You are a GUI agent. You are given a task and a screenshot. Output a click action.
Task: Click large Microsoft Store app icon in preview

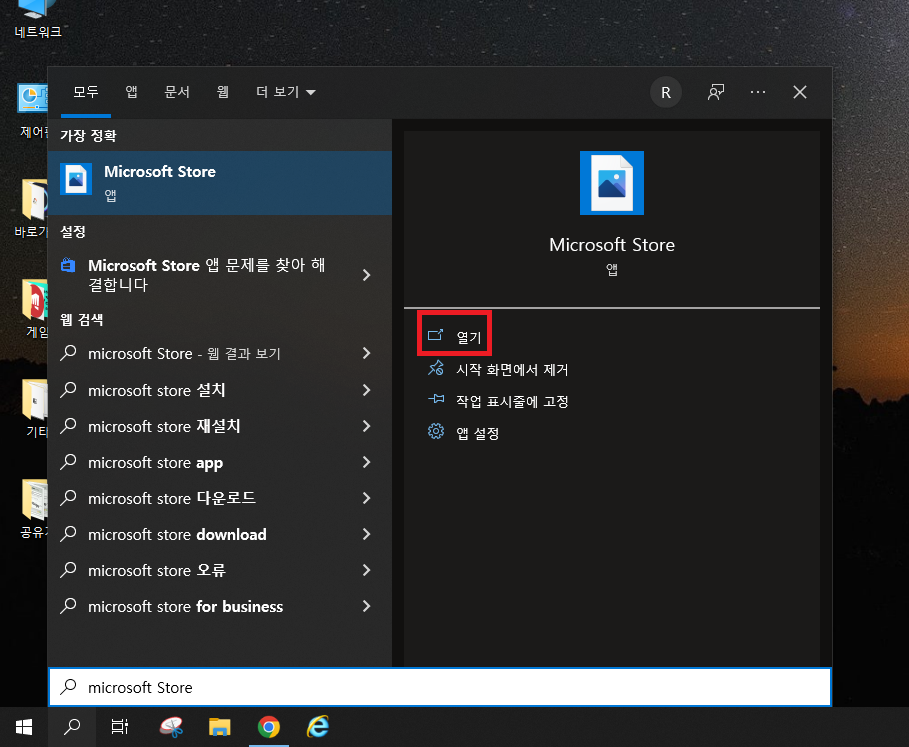pyautogui.click(x=612, y=183)
